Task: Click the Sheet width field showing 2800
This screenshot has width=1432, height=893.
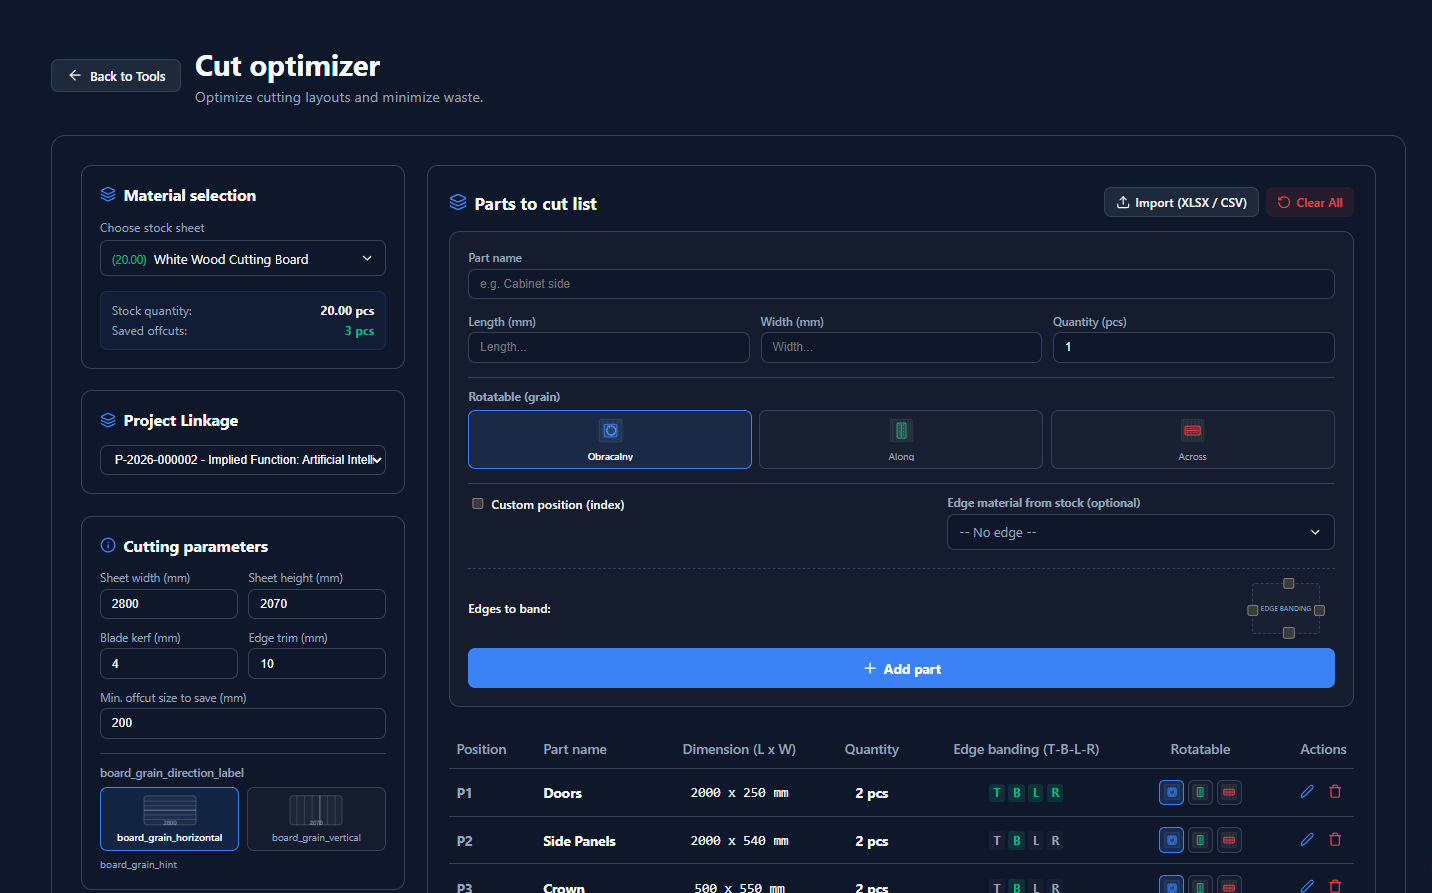Action: click(x=169, y=604)
